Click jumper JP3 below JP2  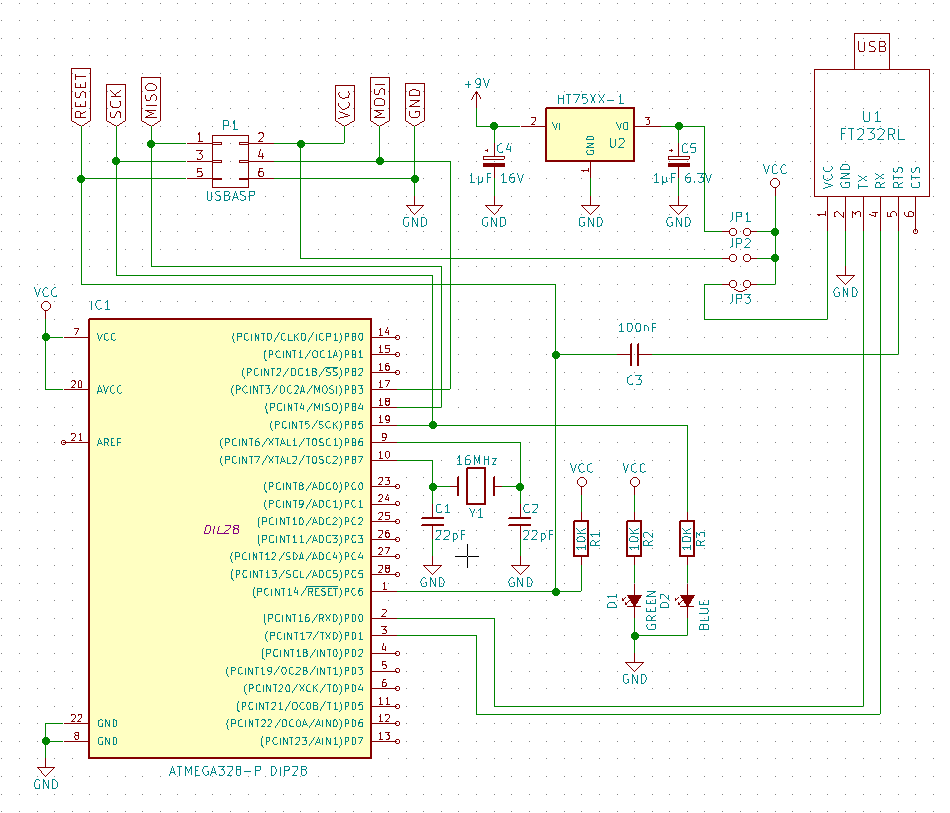(x=740, y=284)
